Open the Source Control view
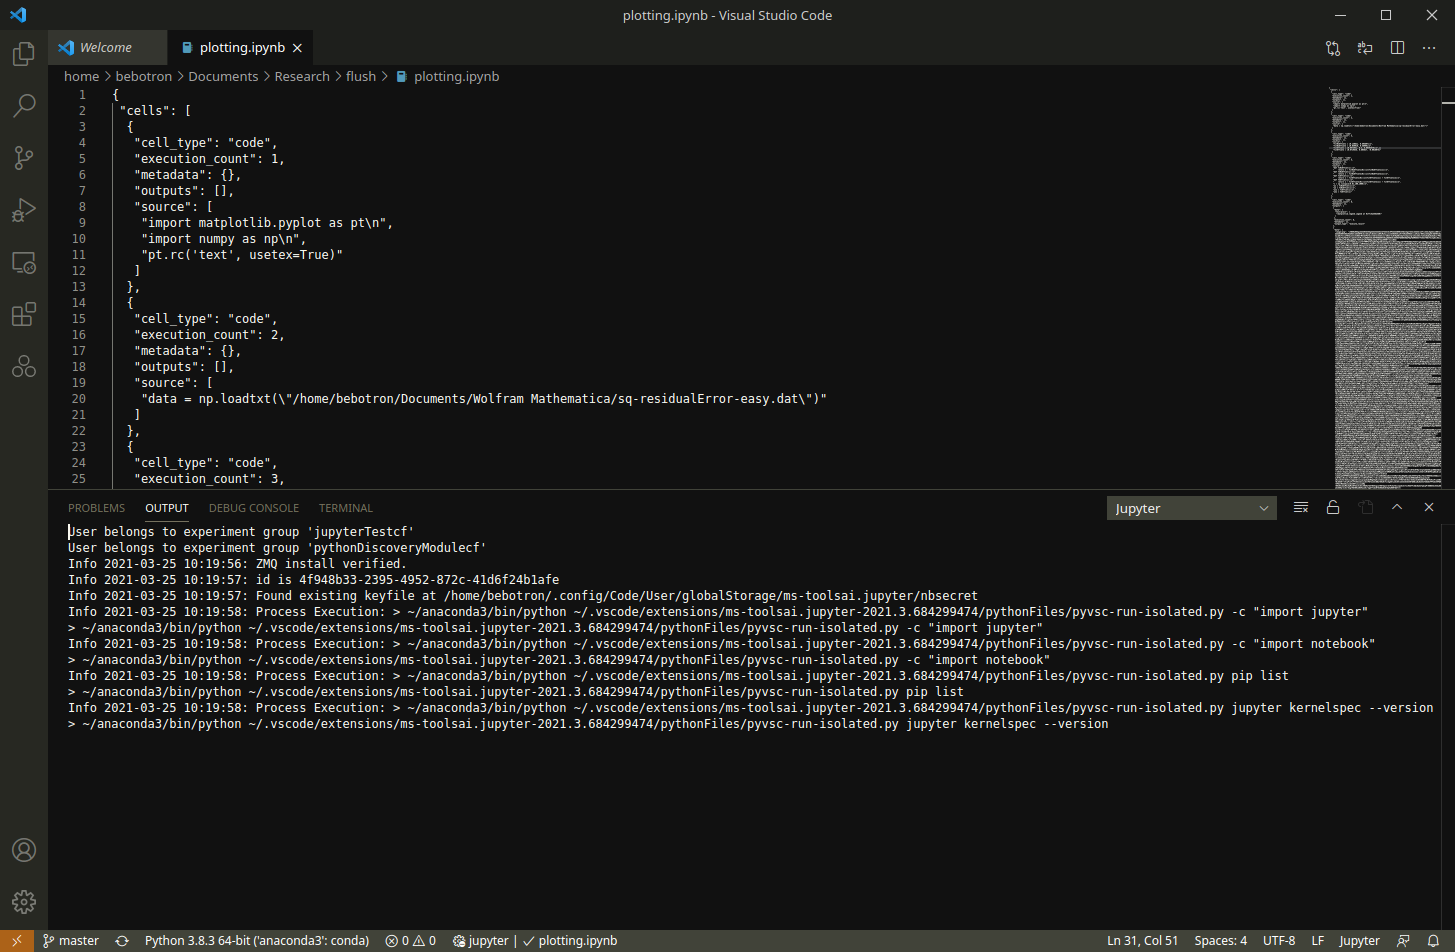This screenshot has width=1455, height=952. pos(23,157)
